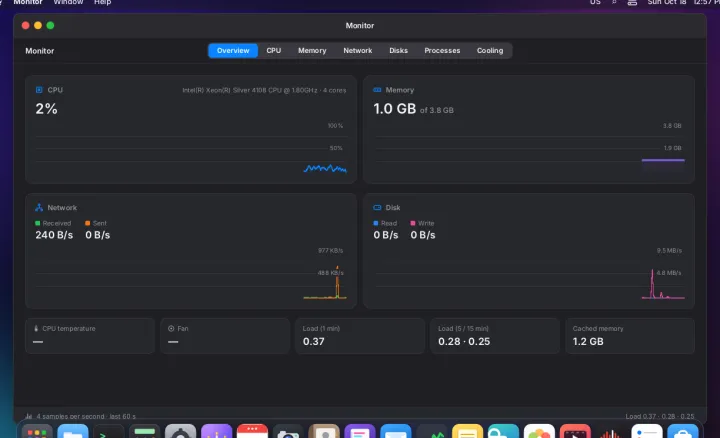Open the Monitor menu in the menu bar
Screen dimensions: 720x438
pyautogui.click(x=28, y=2)
